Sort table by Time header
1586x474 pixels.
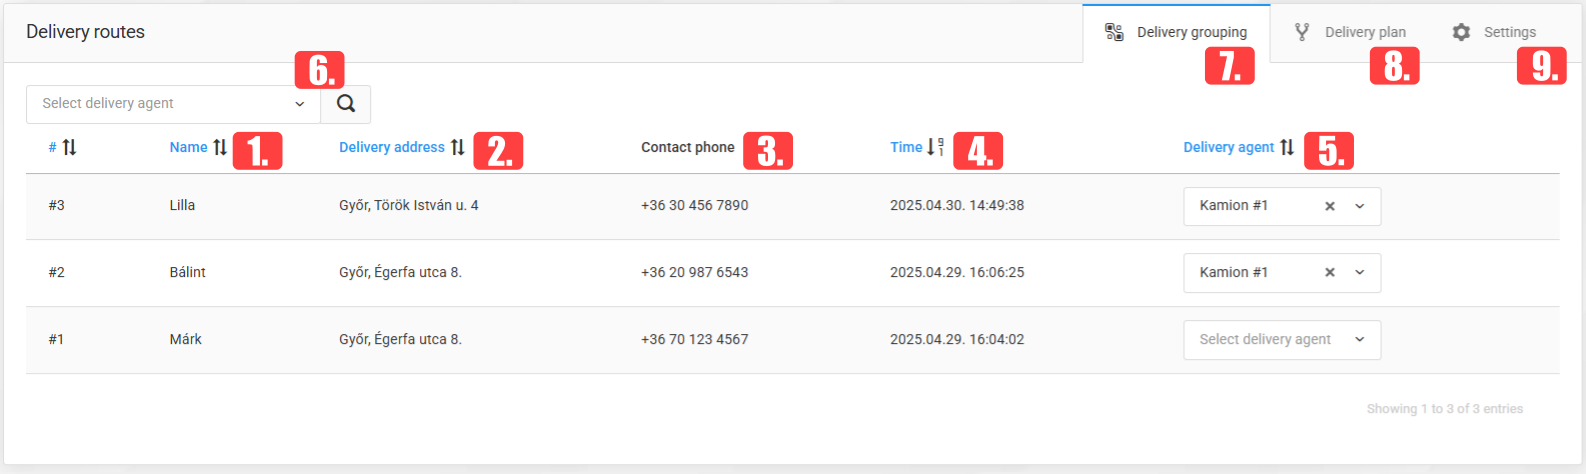906,147
